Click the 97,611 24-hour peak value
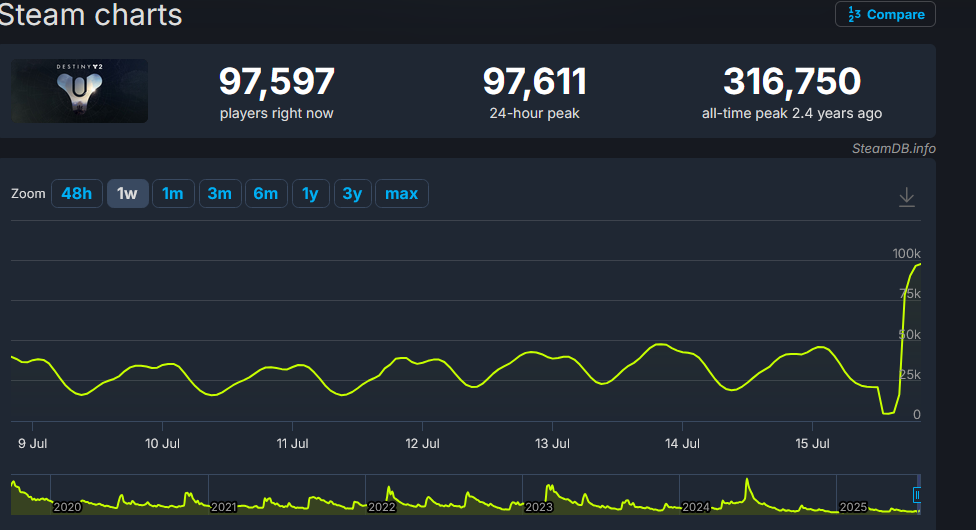976x530 pixels. 534,81
